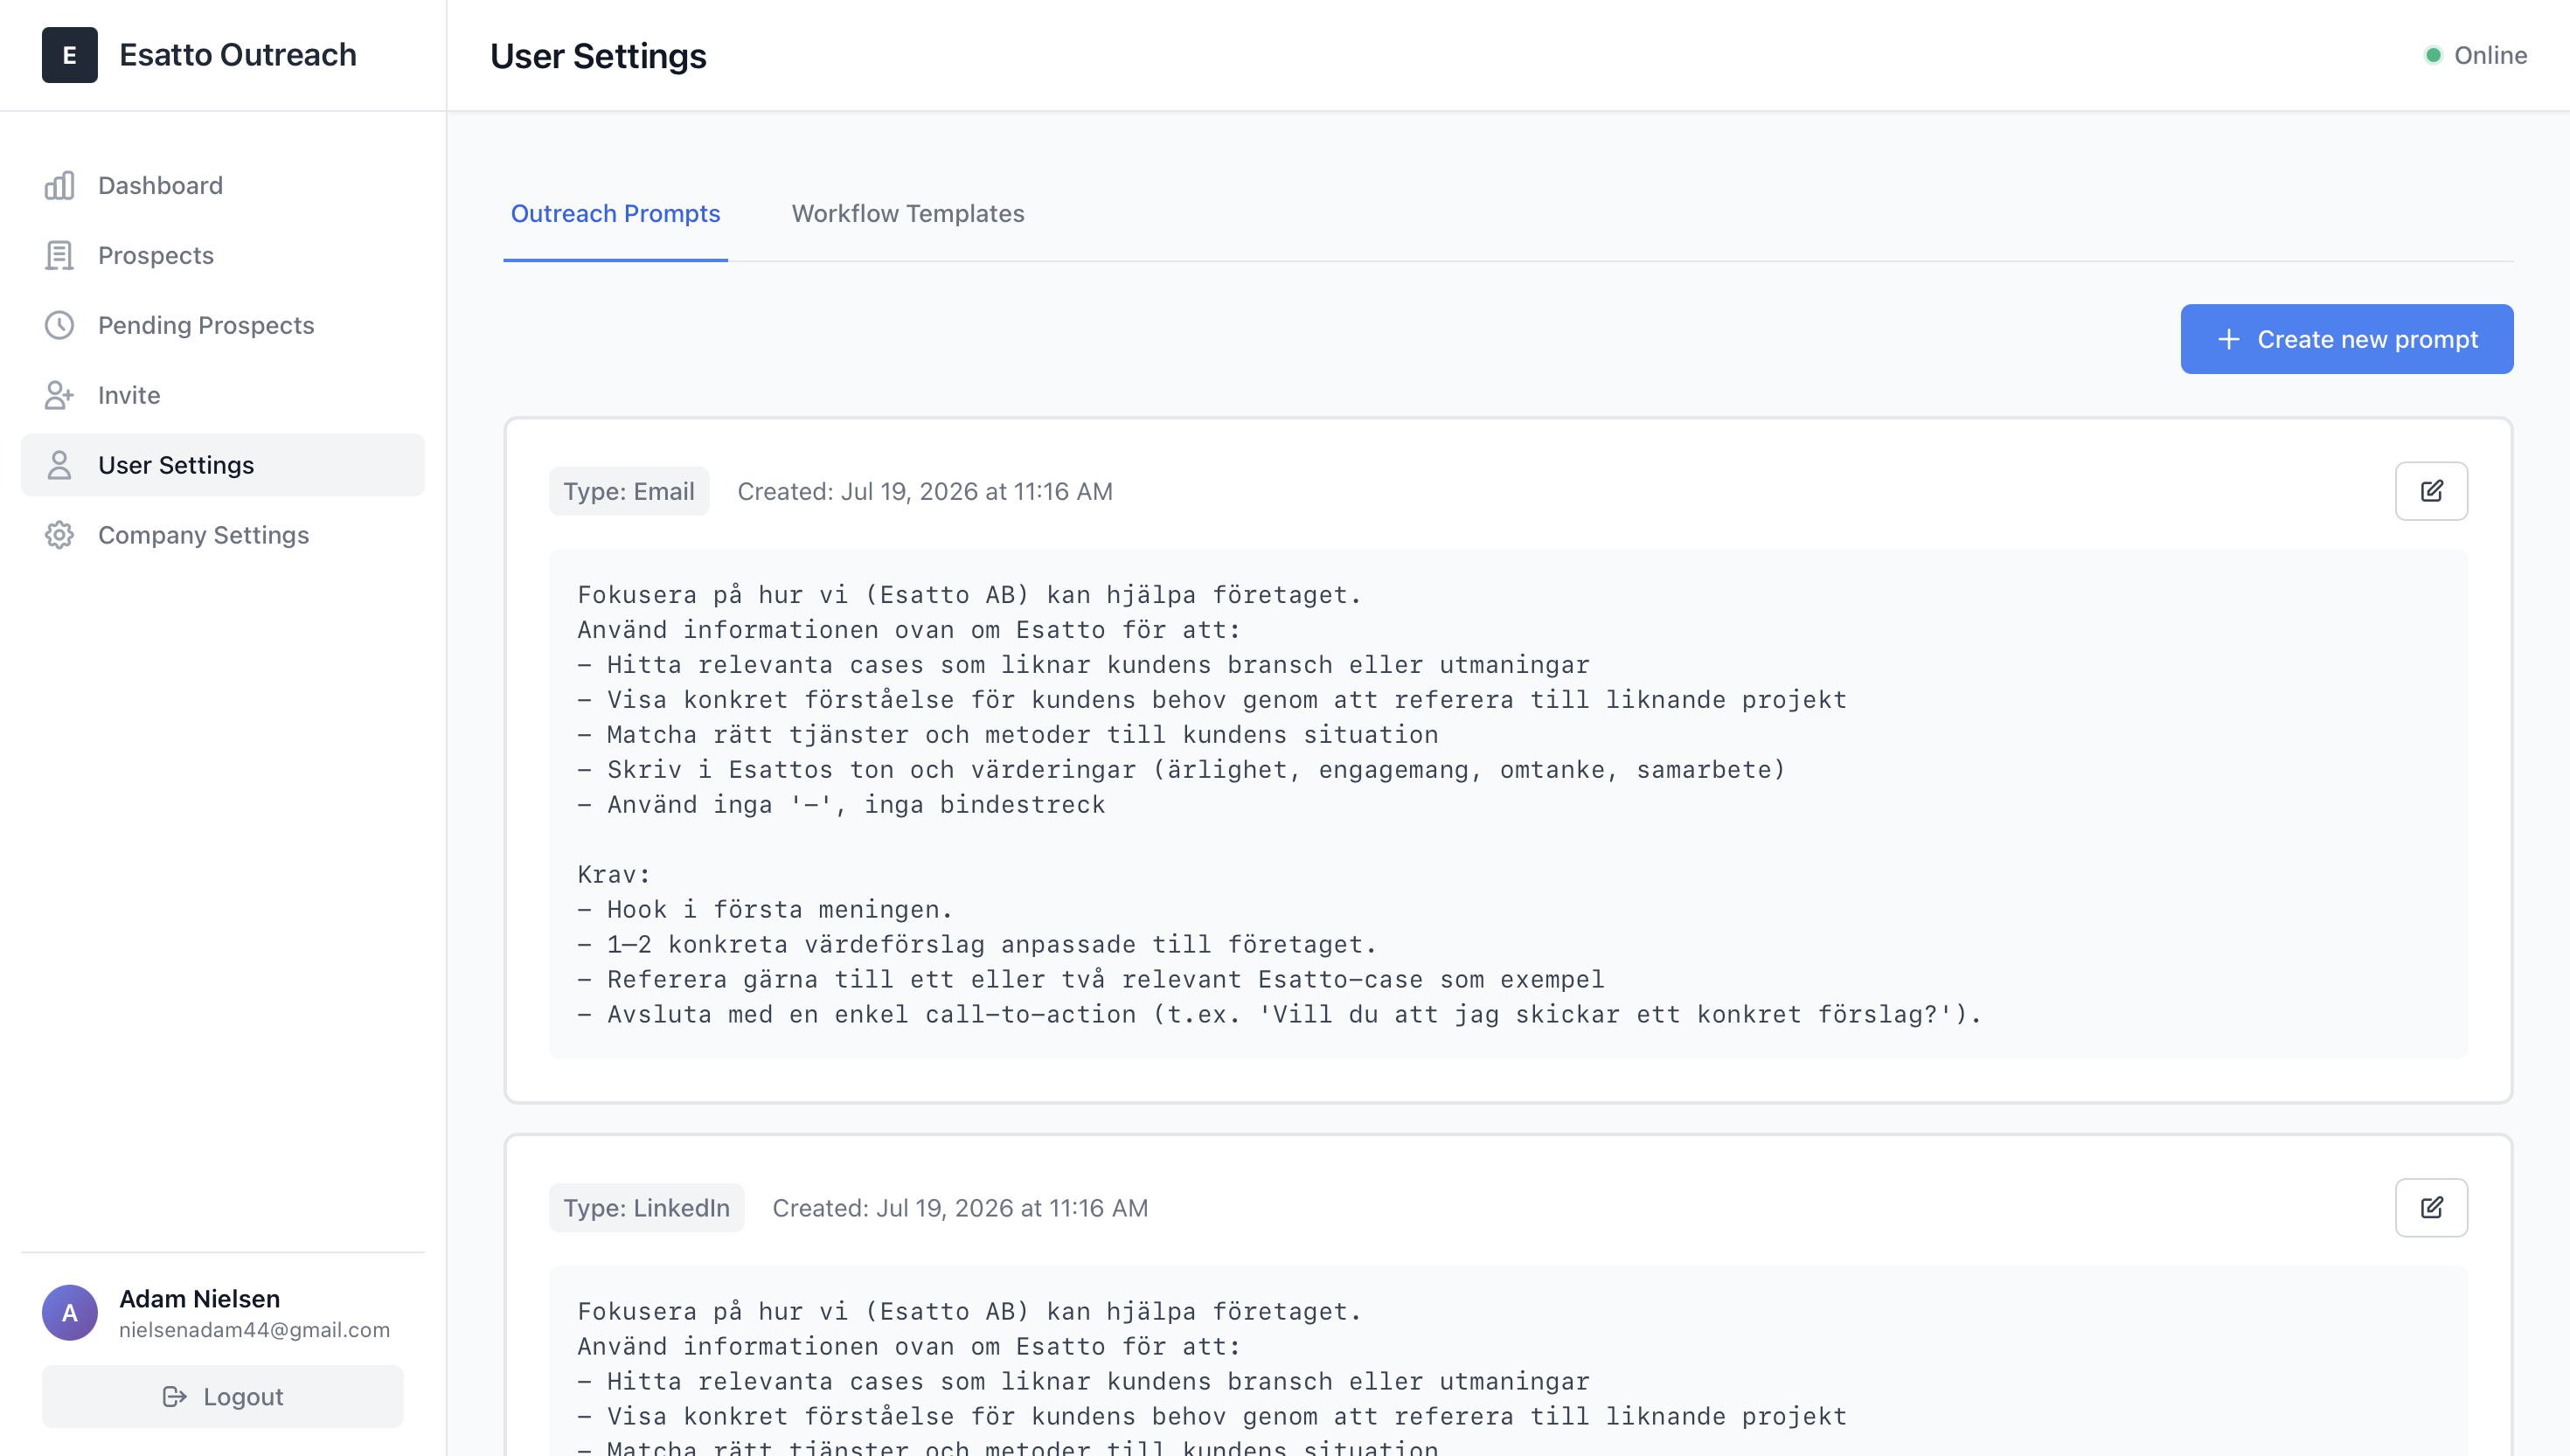Edit the LinkedIn prompt via pencil icon
This screenshot has width=2570, height=1456.
tap(2431, 1208)
